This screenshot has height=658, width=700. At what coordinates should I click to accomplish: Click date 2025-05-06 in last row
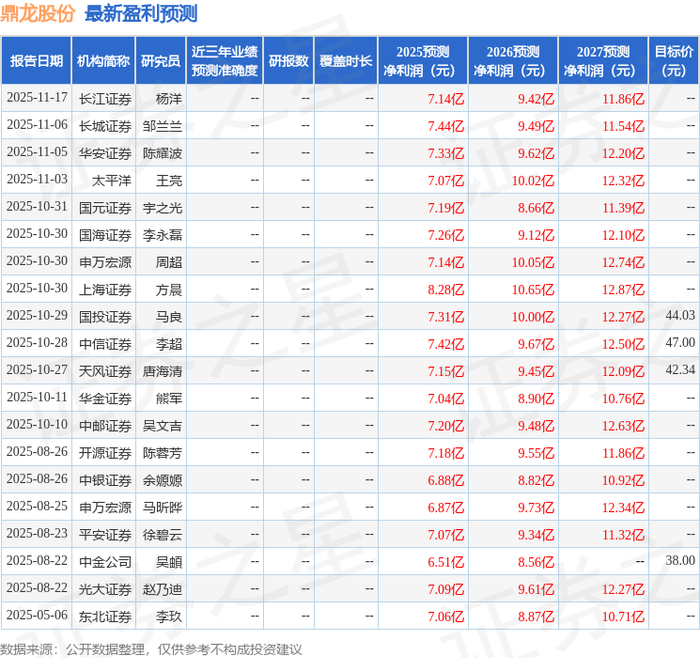37,616
